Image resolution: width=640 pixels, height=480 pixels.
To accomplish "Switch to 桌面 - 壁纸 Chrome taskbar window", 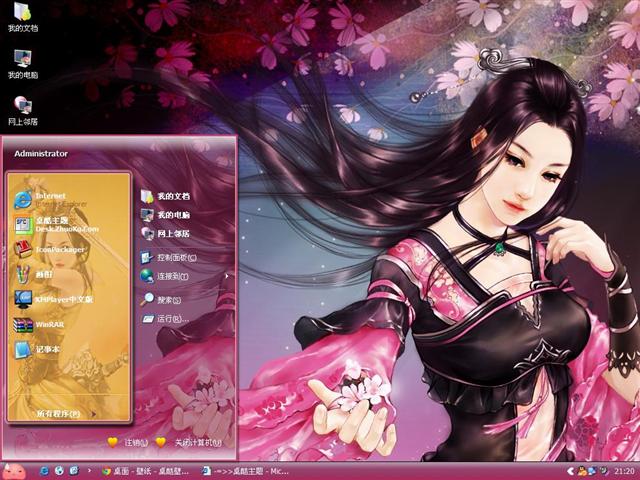I will coord(146,471).
